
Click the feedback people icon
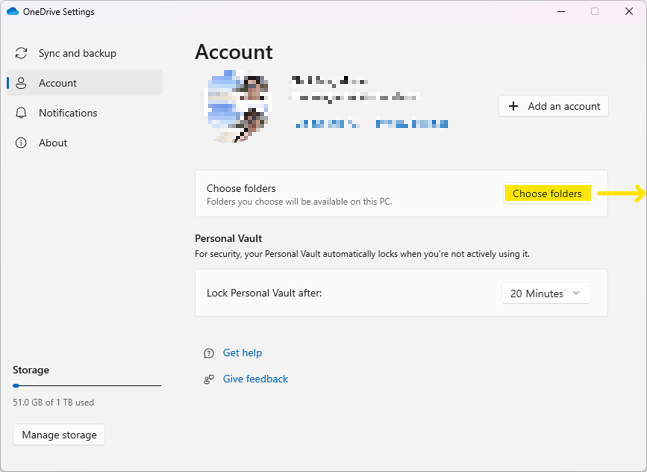point(209,379)
